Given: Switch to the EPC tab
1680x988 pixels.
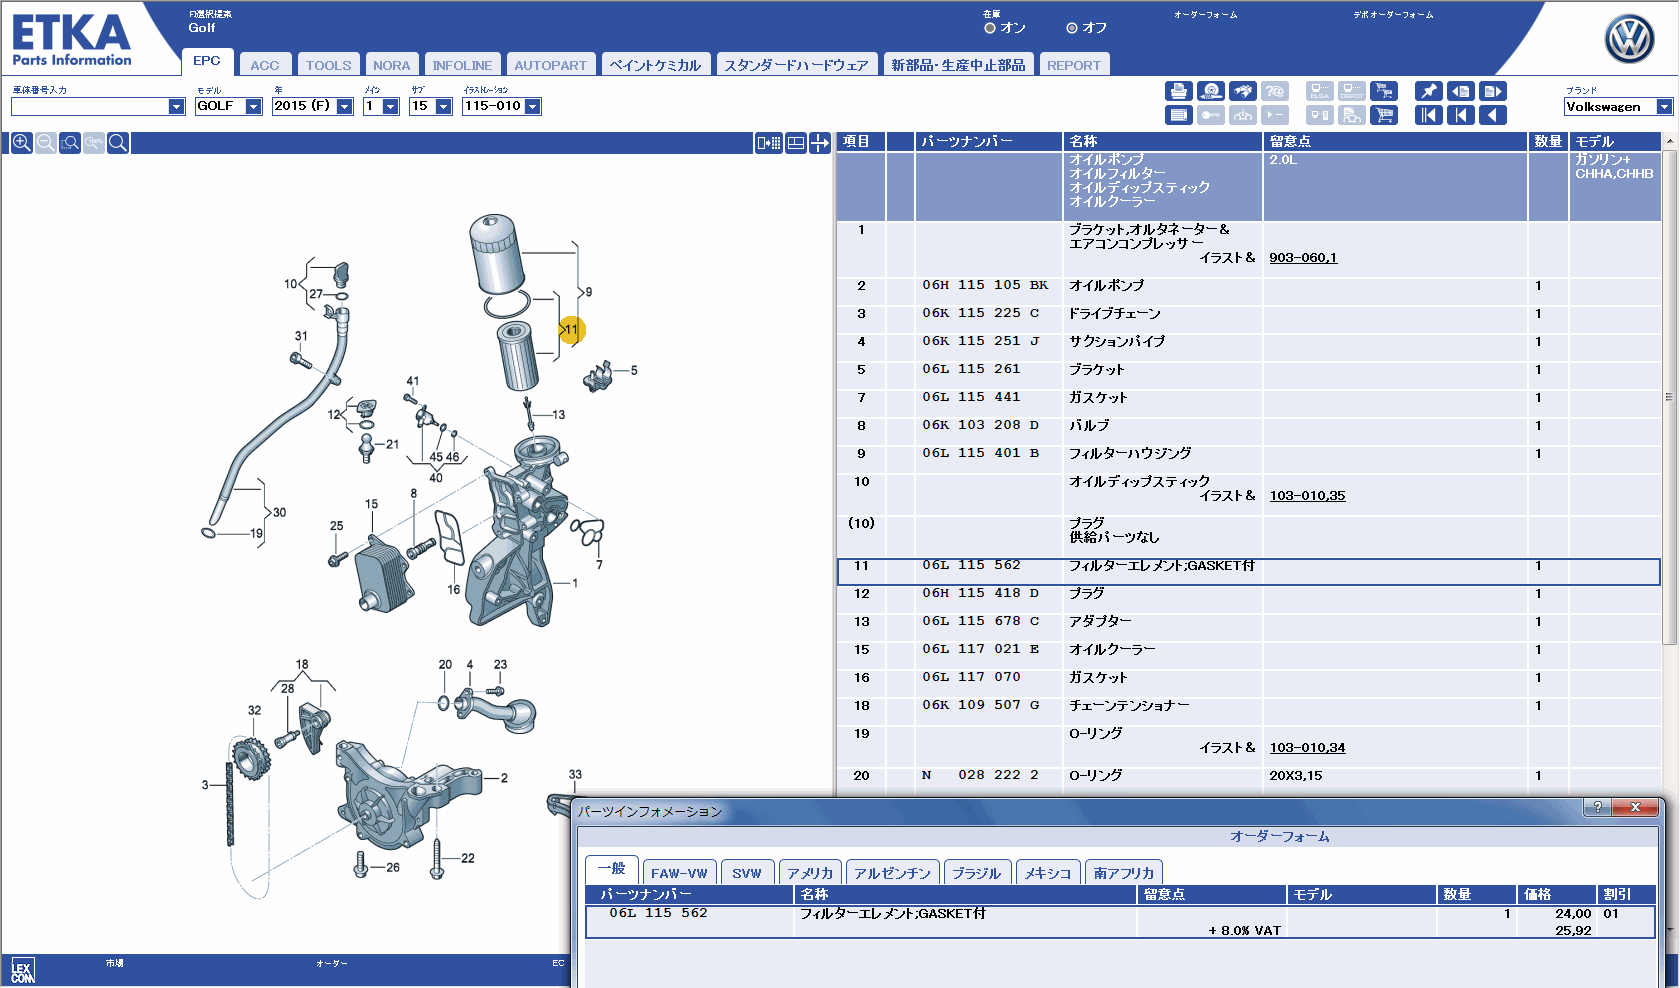Looking at the screenshot, I should click(207, 62).
